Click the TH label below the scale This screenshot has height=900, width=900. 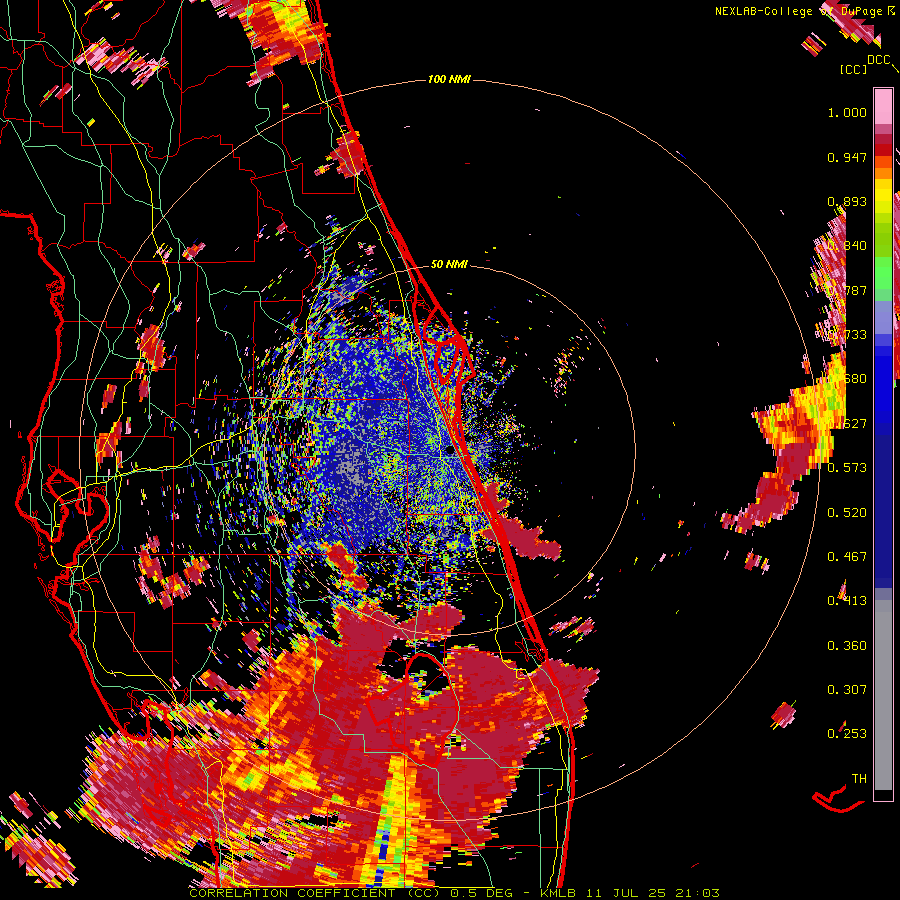point(859,778)
